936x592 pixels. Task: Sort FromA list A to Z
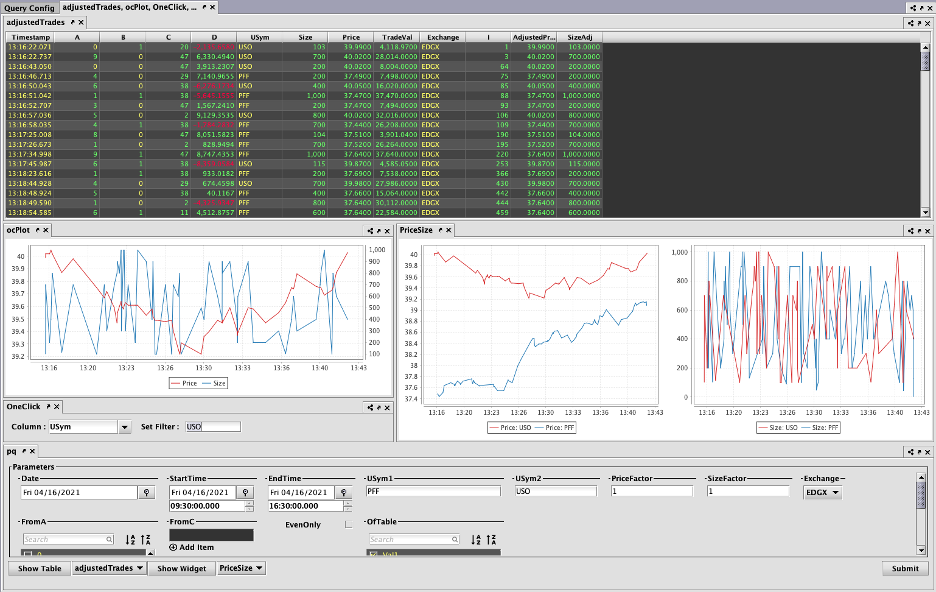coord(131,539)
